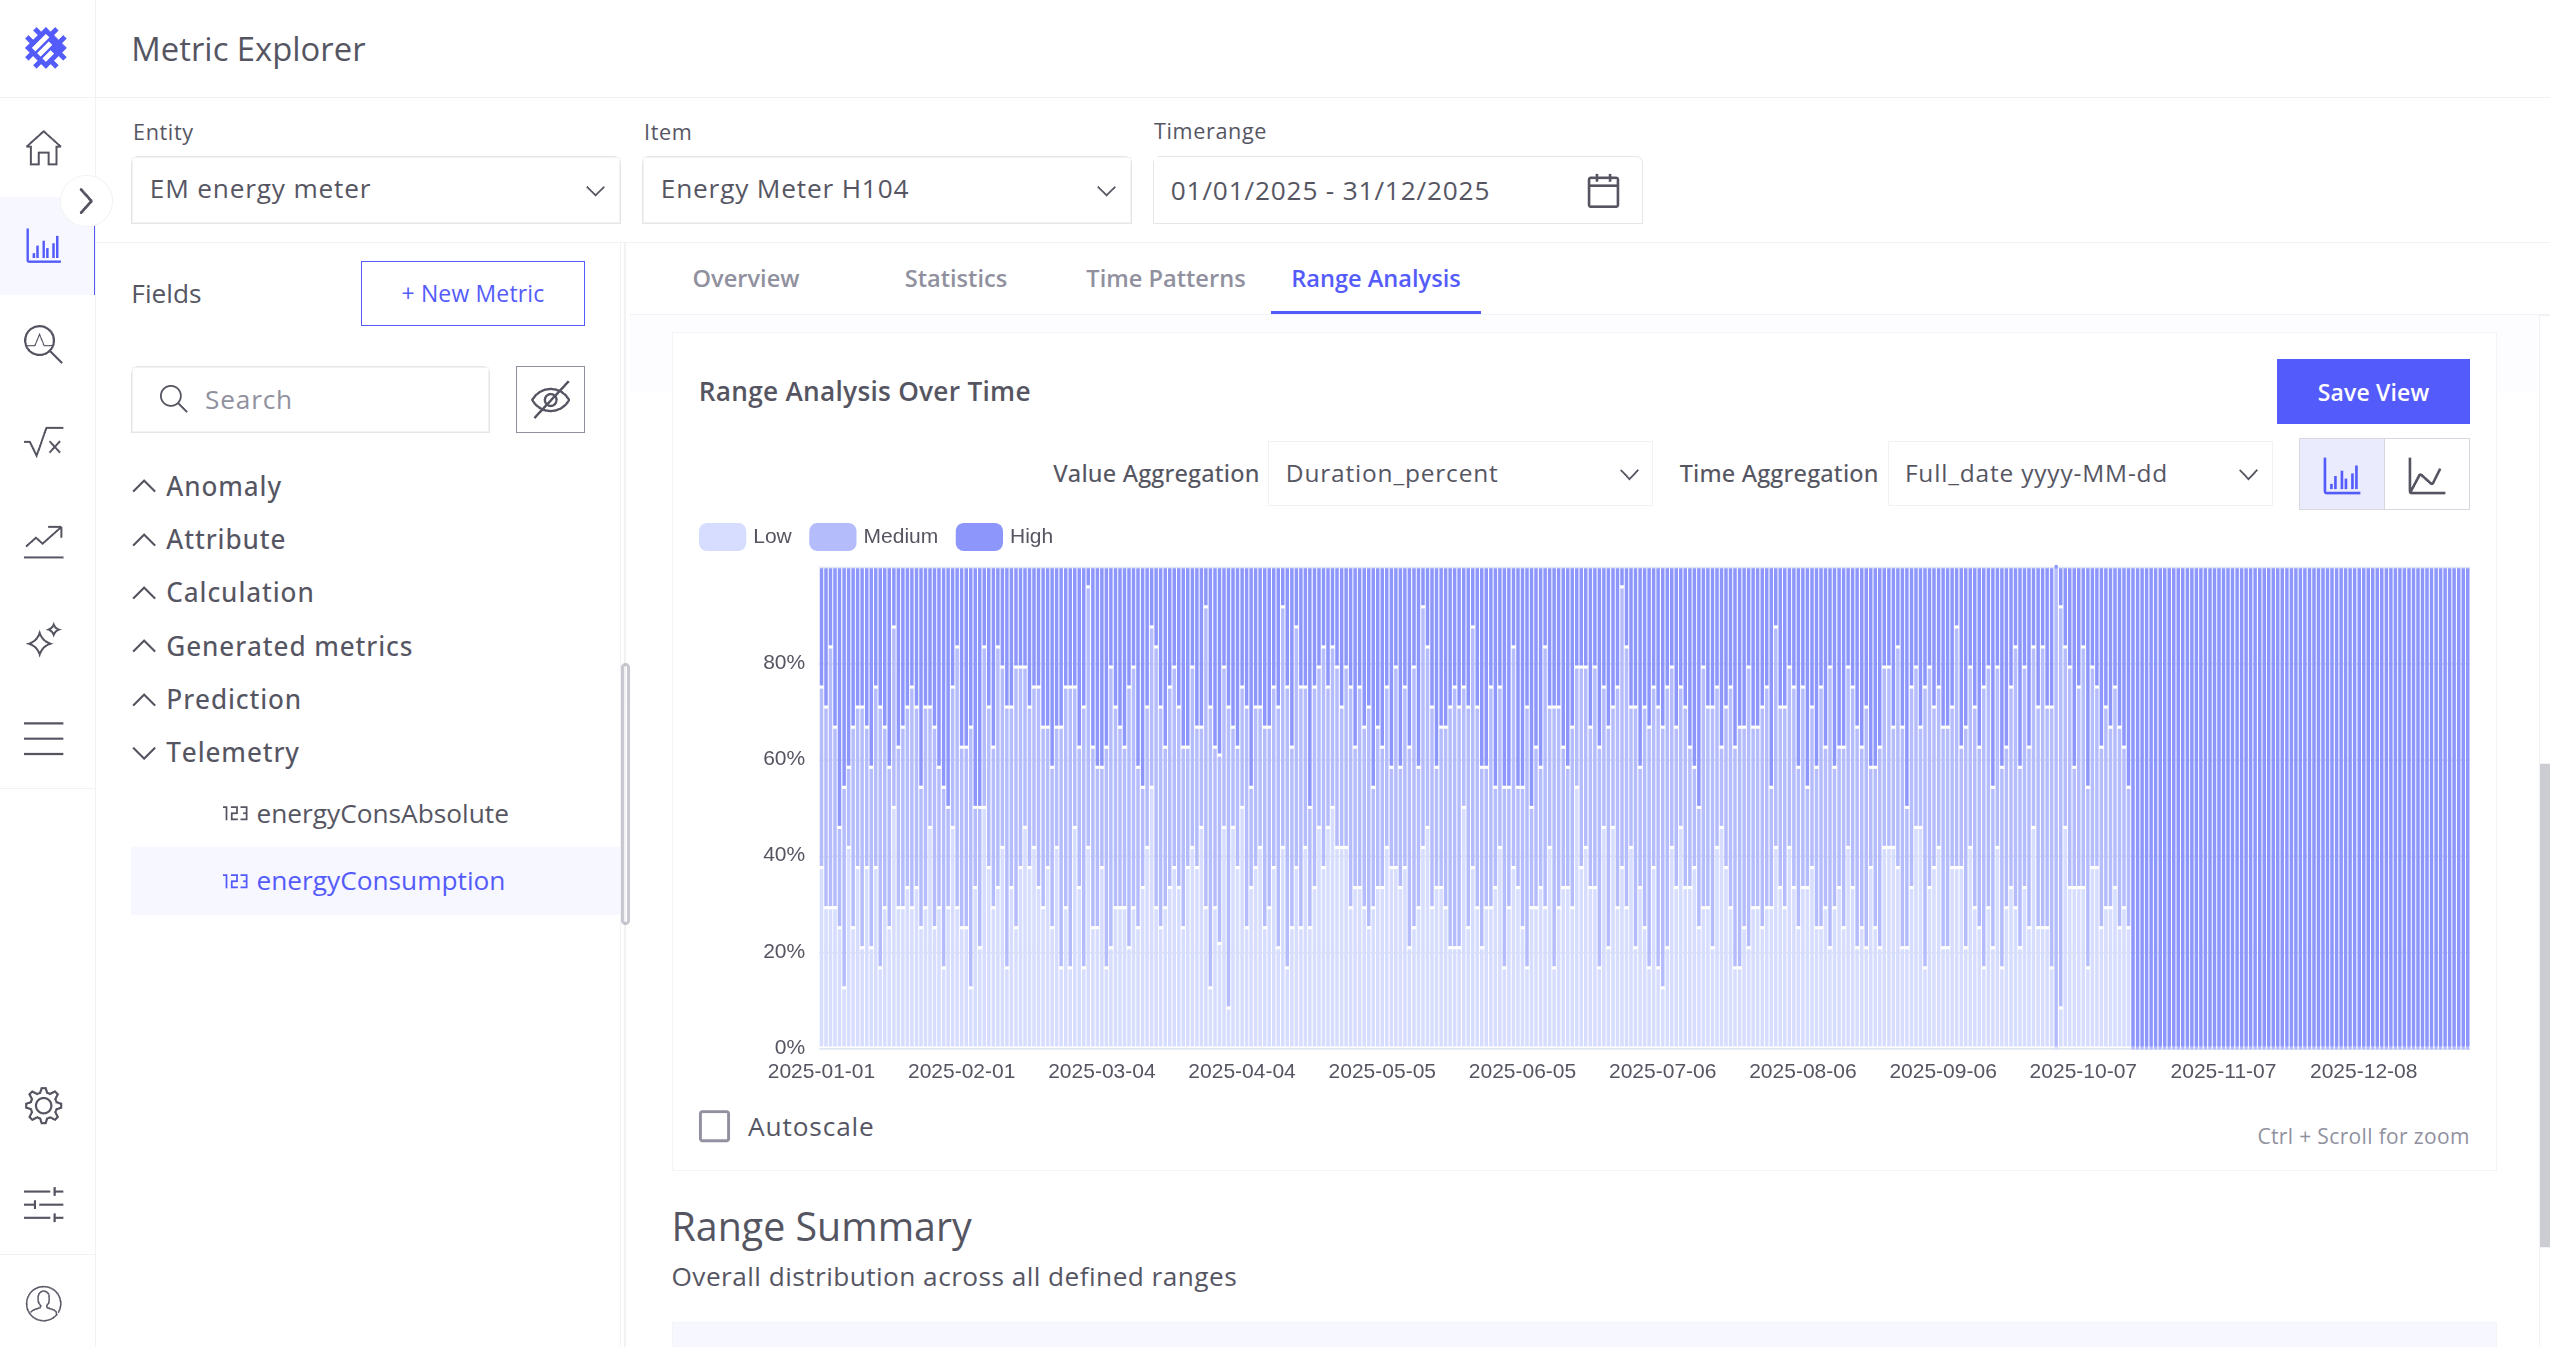Enable the Autoscale checkbox

click(x=714, y=1126)
